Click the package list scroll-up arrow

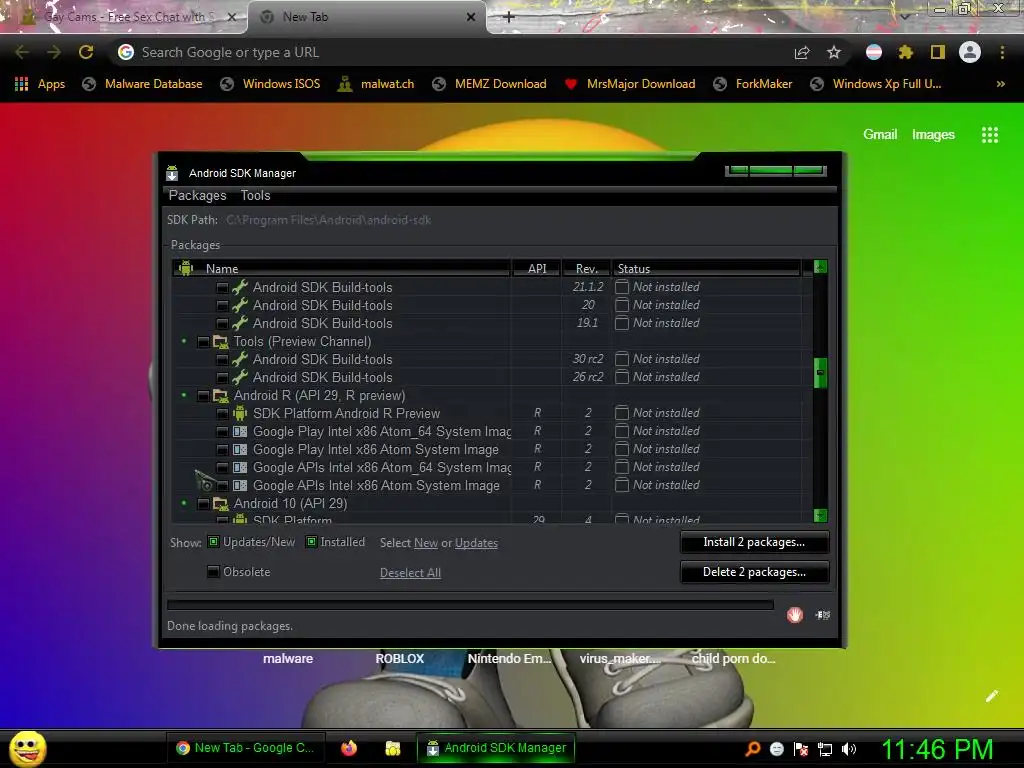pos(821,266)
